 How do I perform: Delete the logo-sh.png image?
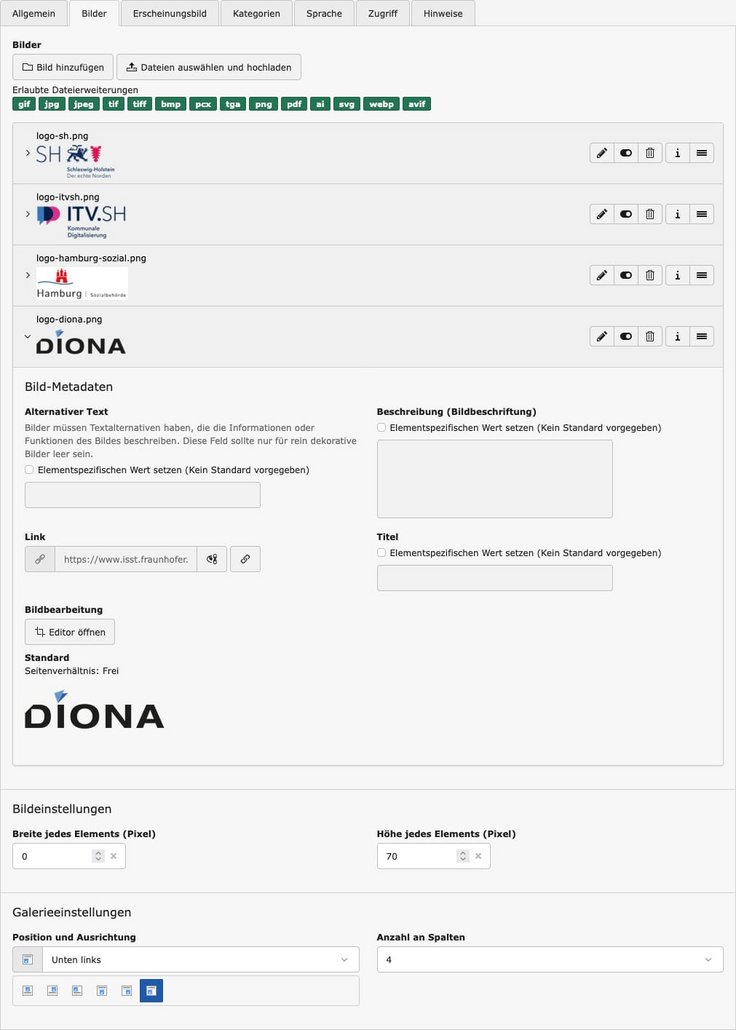[x=650, y=153]
